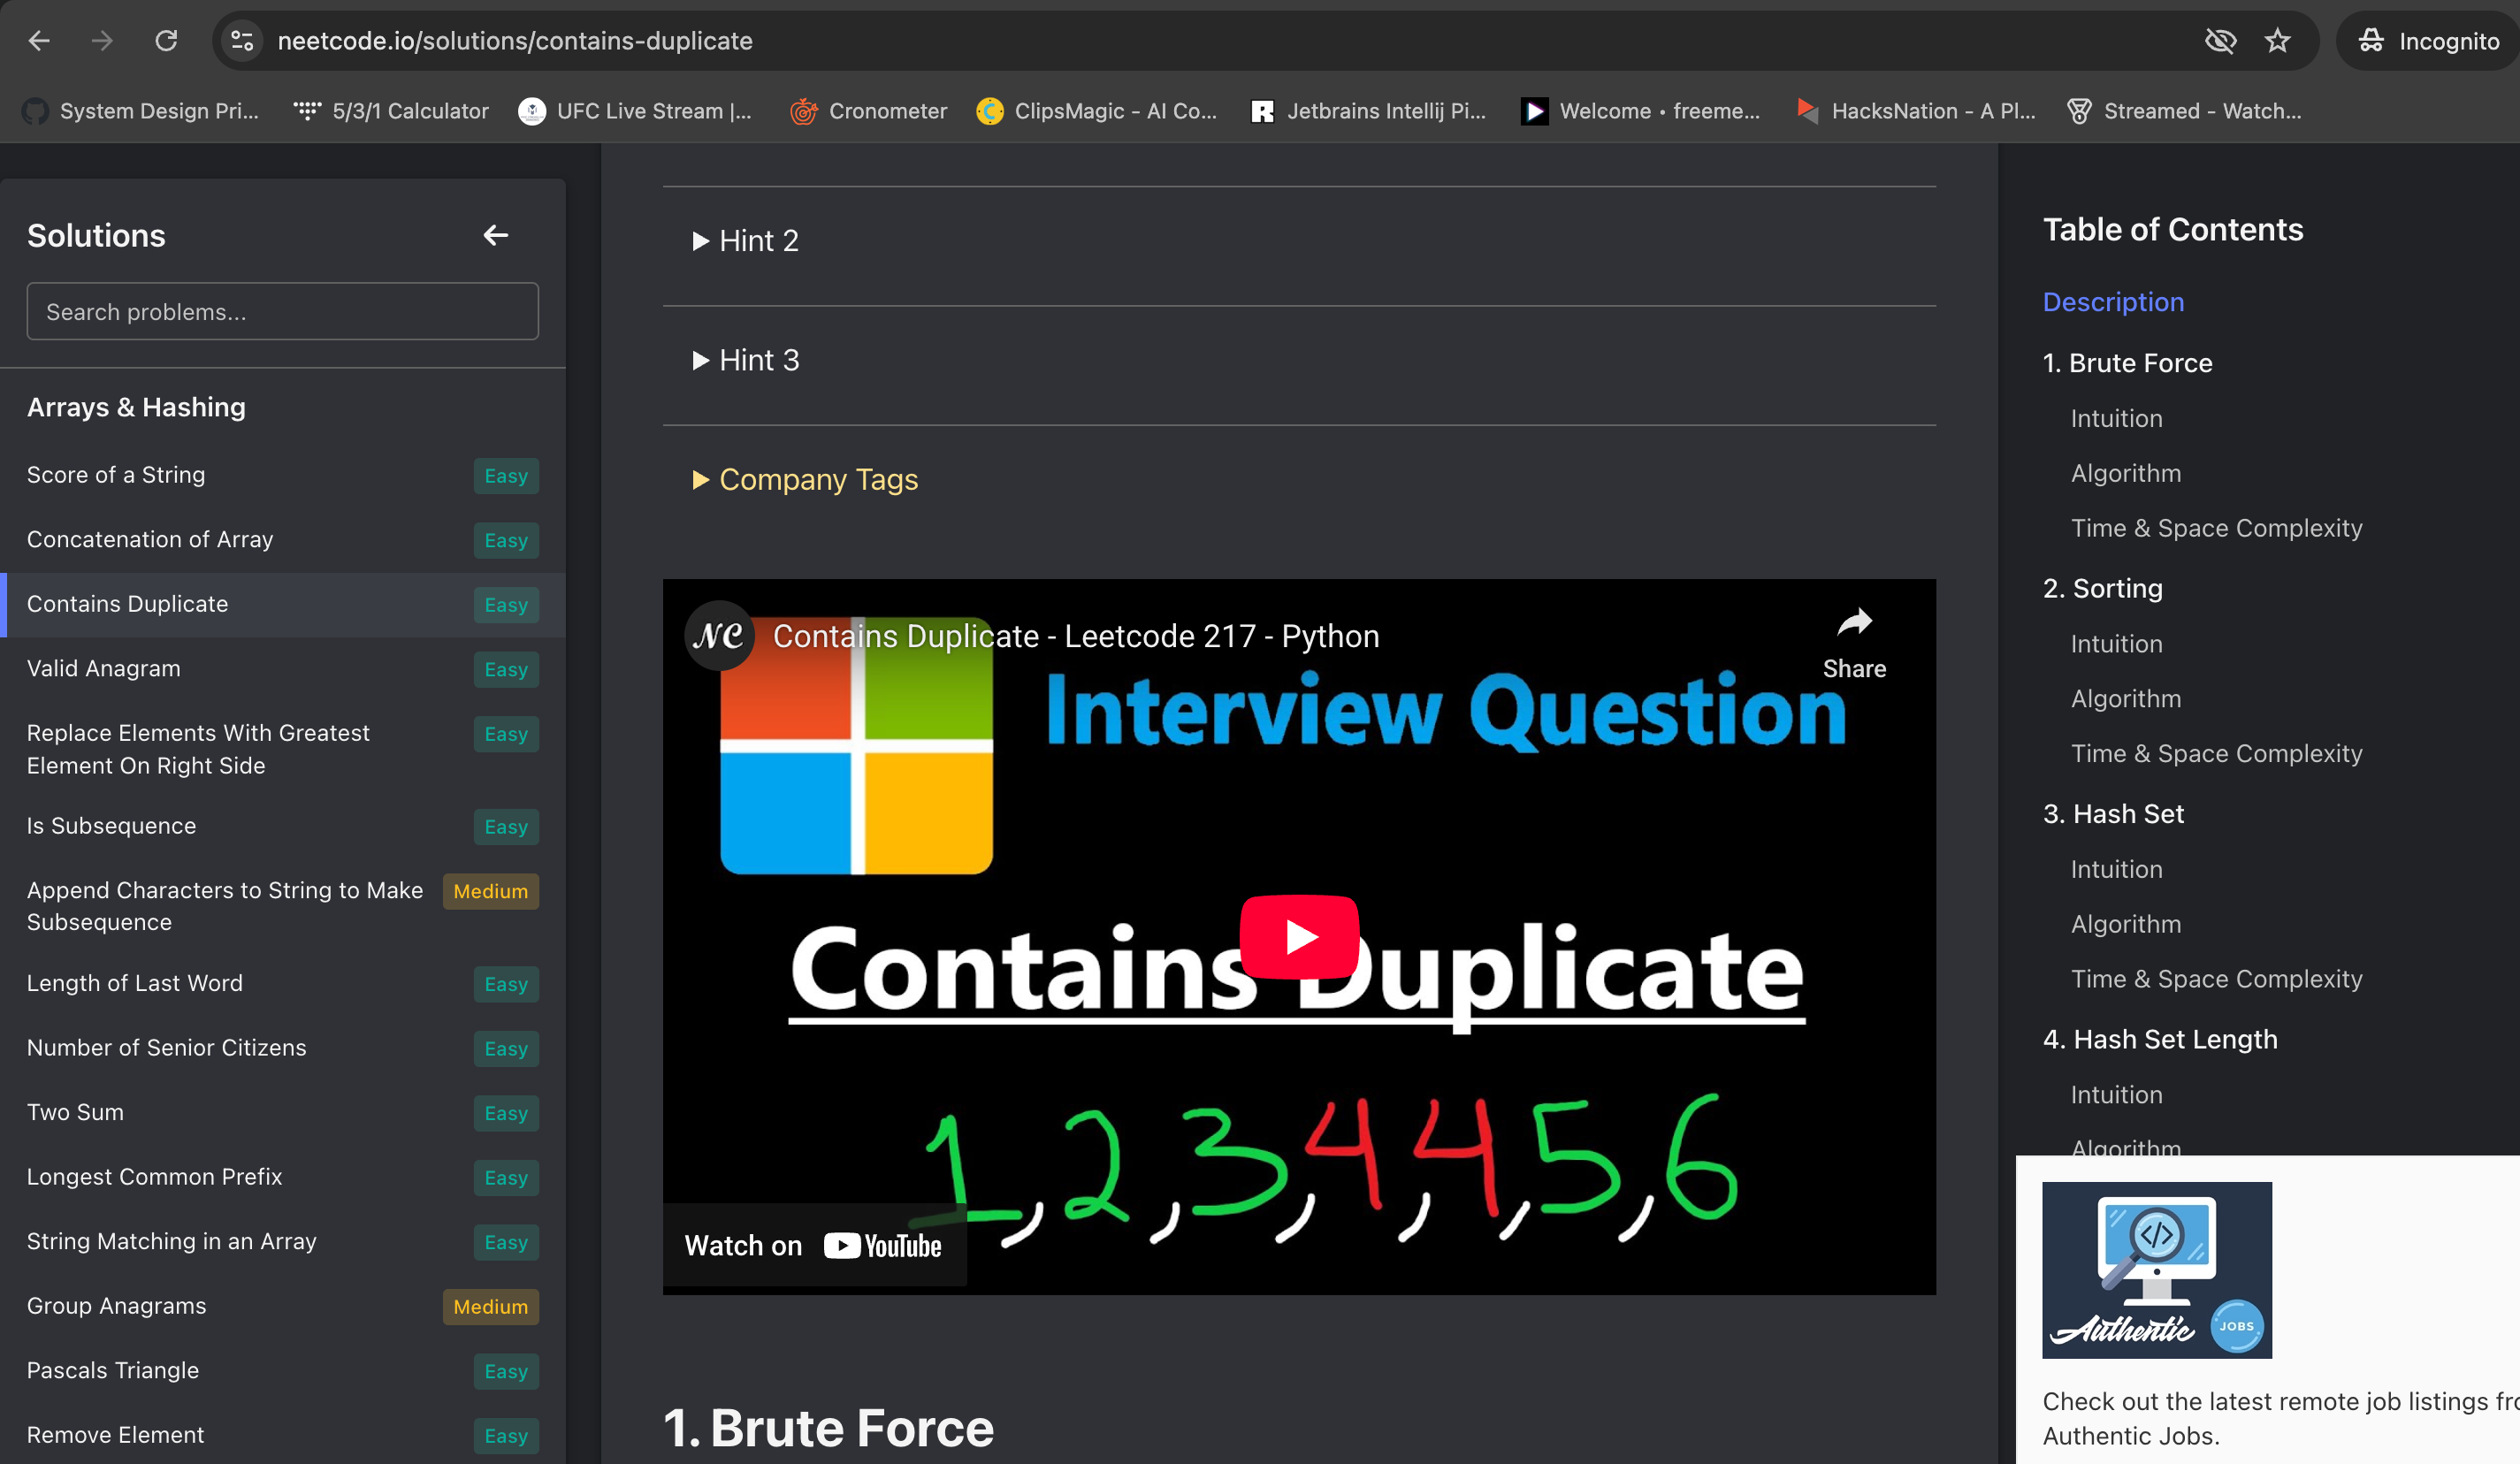2520x1464 pixels.
Task: Click the browser back arrow
Action: coord(40,41)
